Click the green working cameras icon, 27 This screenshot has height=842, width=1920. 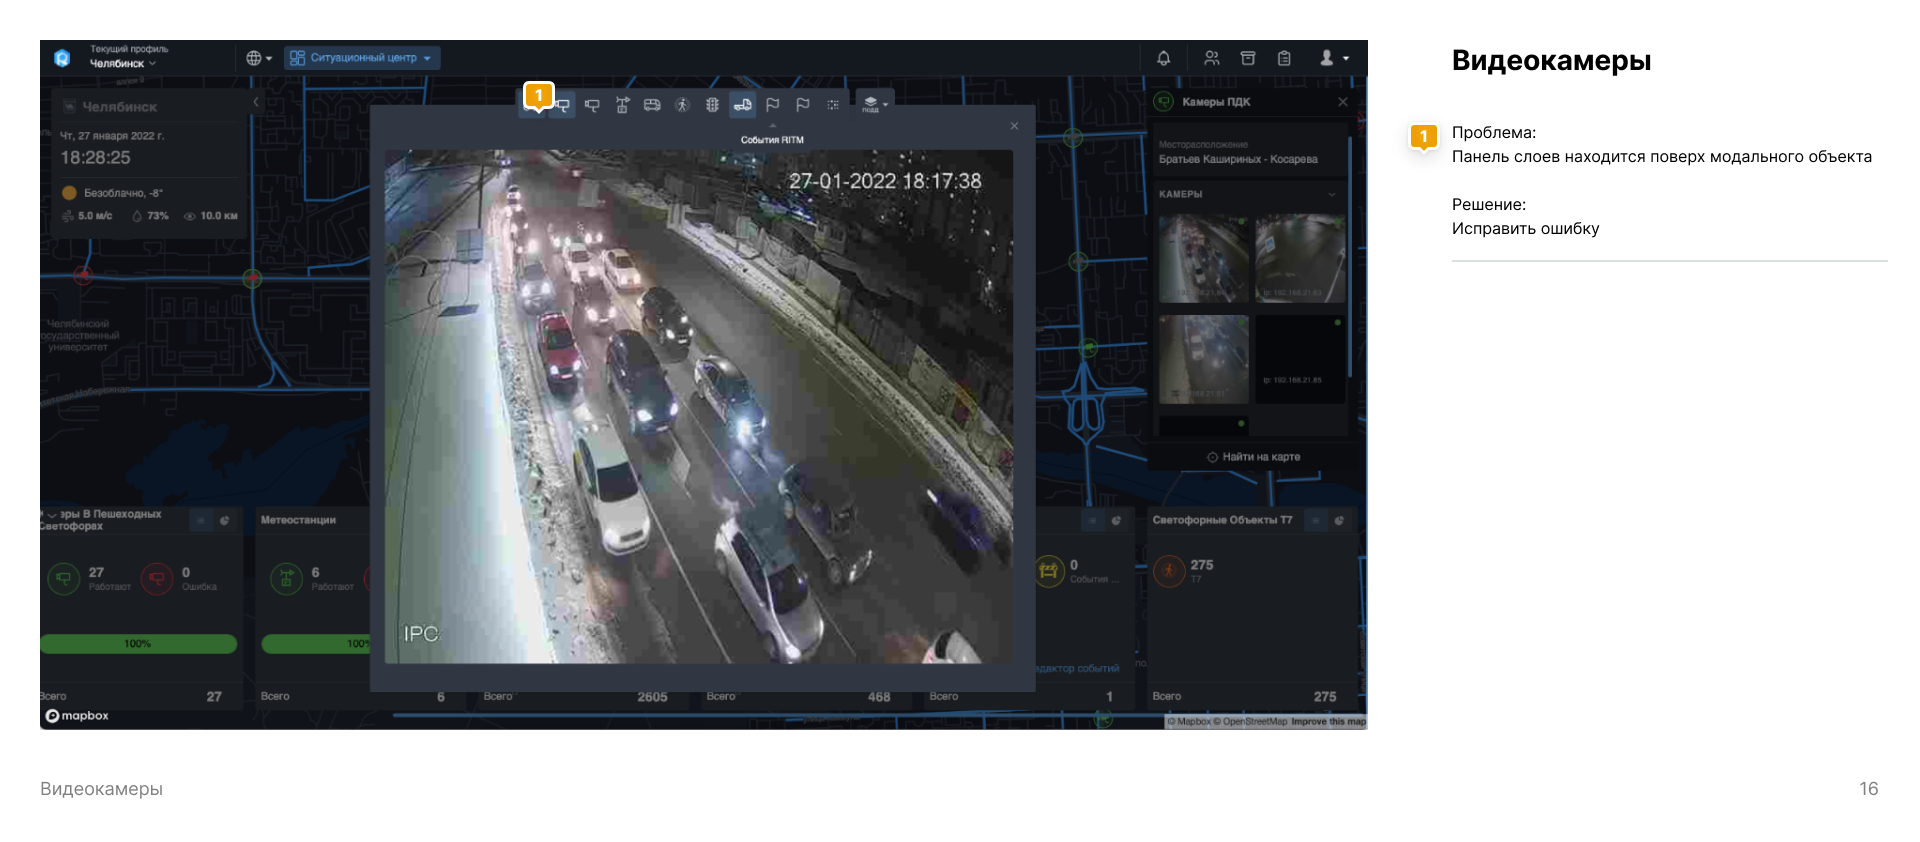click(64, 578)
